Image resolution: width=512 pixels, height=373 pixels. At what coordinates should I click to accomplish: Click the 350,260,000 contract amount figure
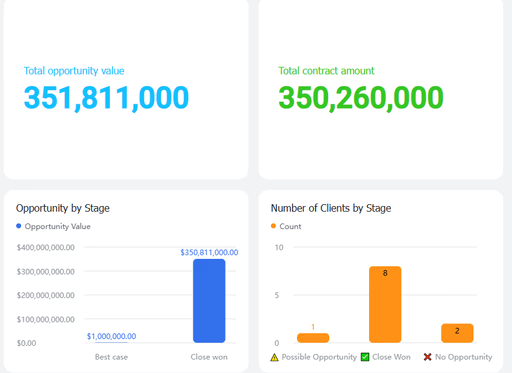(x=361, y=98)
